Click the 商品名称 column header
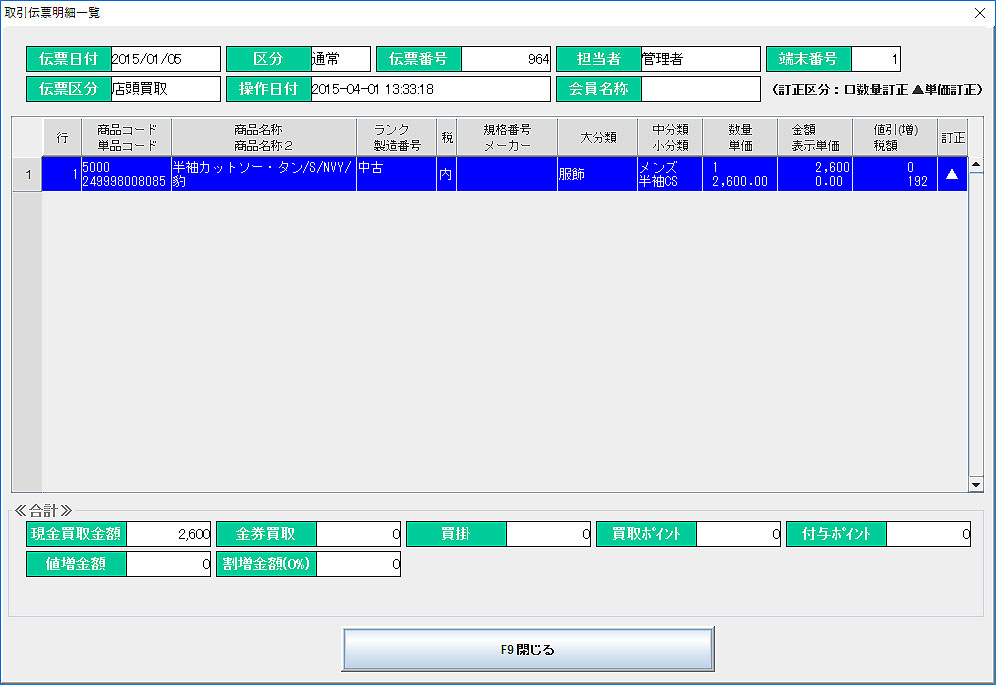The height and width of the screenshot is (685, 996). tap(264, 138)
